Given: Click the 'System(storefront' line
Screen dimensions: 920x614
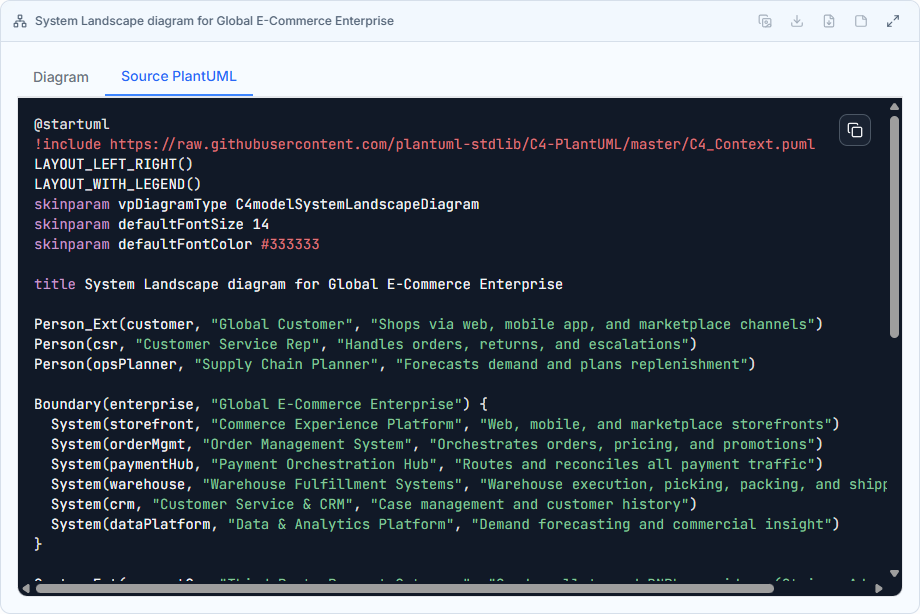Looking at the screenshot, I should click(445, 424).
